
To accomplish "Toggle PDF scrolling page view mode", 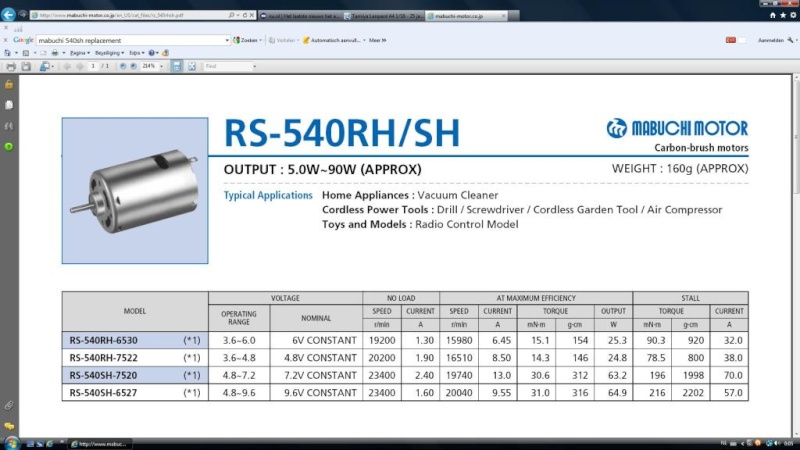I will (177, 66).
